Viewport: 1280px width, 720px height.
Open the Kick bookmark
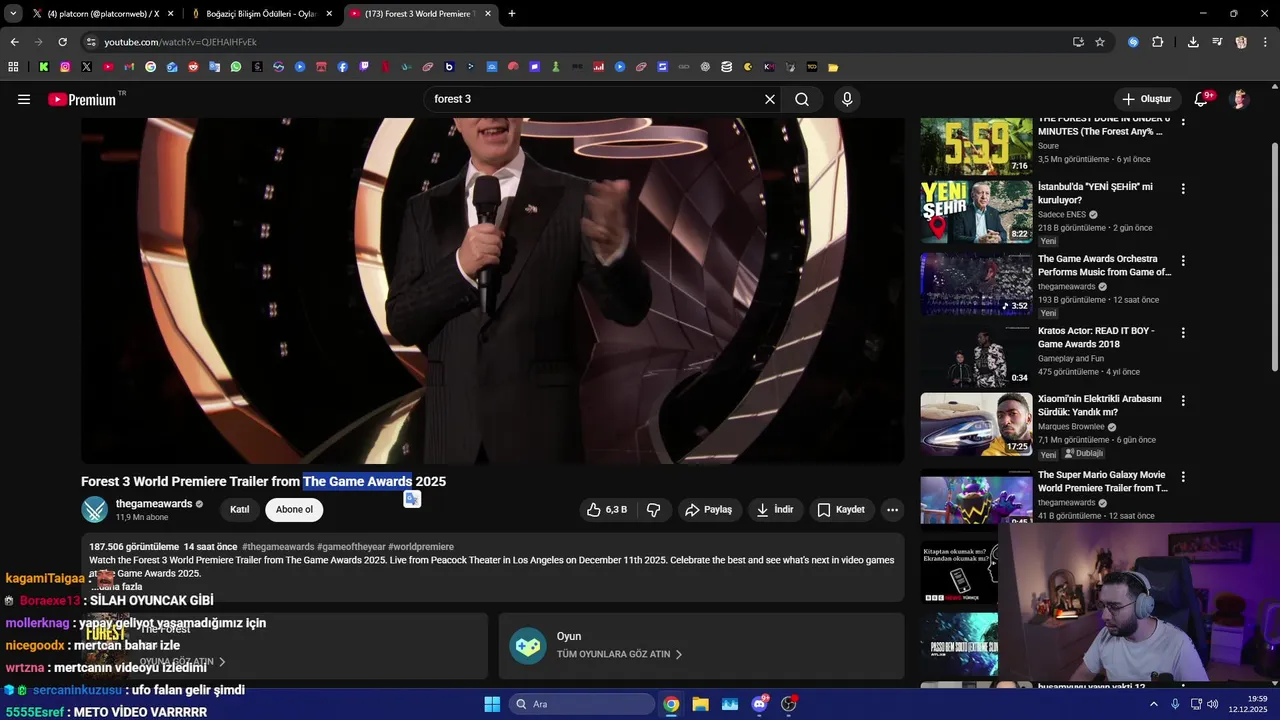[44, 67]
